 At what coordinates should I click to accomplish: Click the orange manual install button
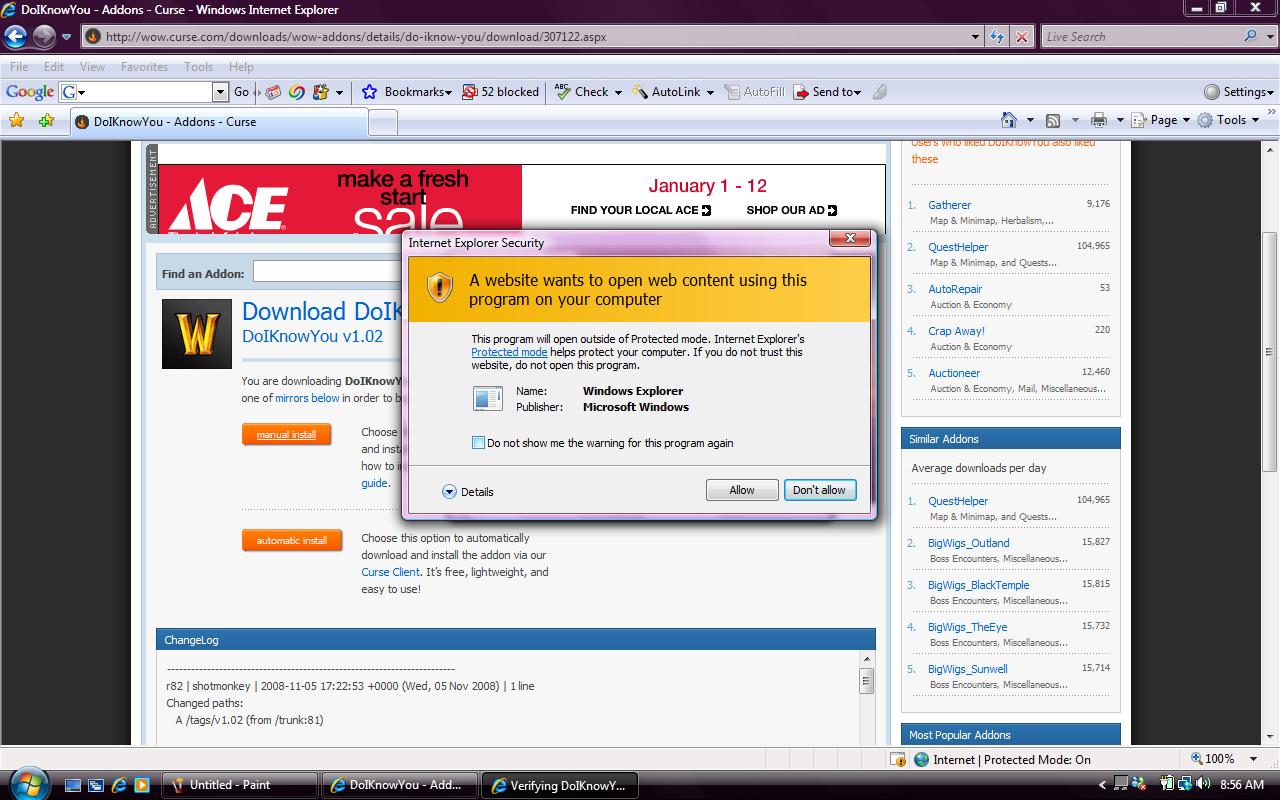[286, 434]
